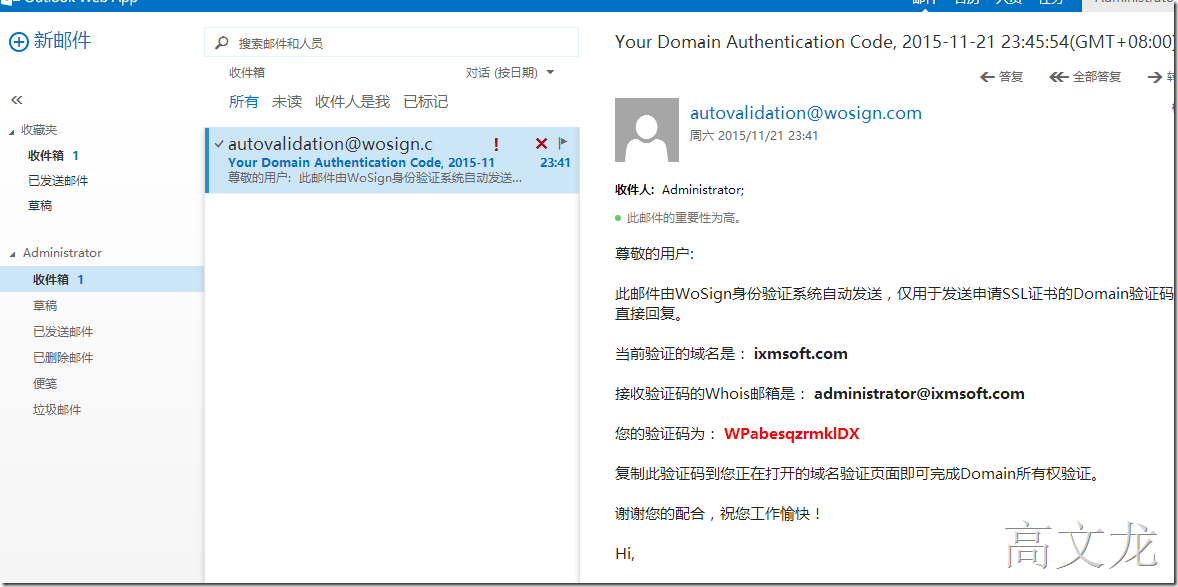This screenshot has width=1178, height=587.
Task: Open the 对话 (按日期) sort dropdown
Action: pyautogui.click(x=510, y=73)
